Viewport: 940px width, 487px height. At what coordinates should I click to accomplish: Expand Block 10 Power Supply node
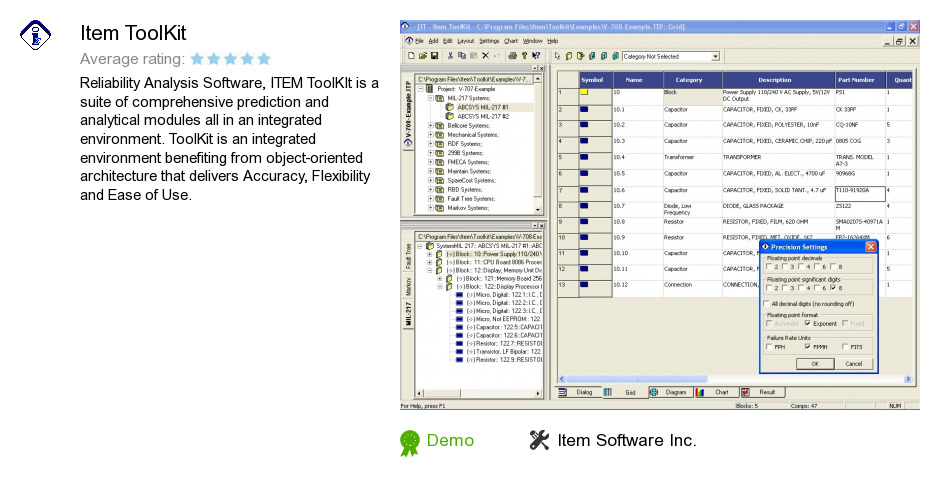[x=429, y=254]
